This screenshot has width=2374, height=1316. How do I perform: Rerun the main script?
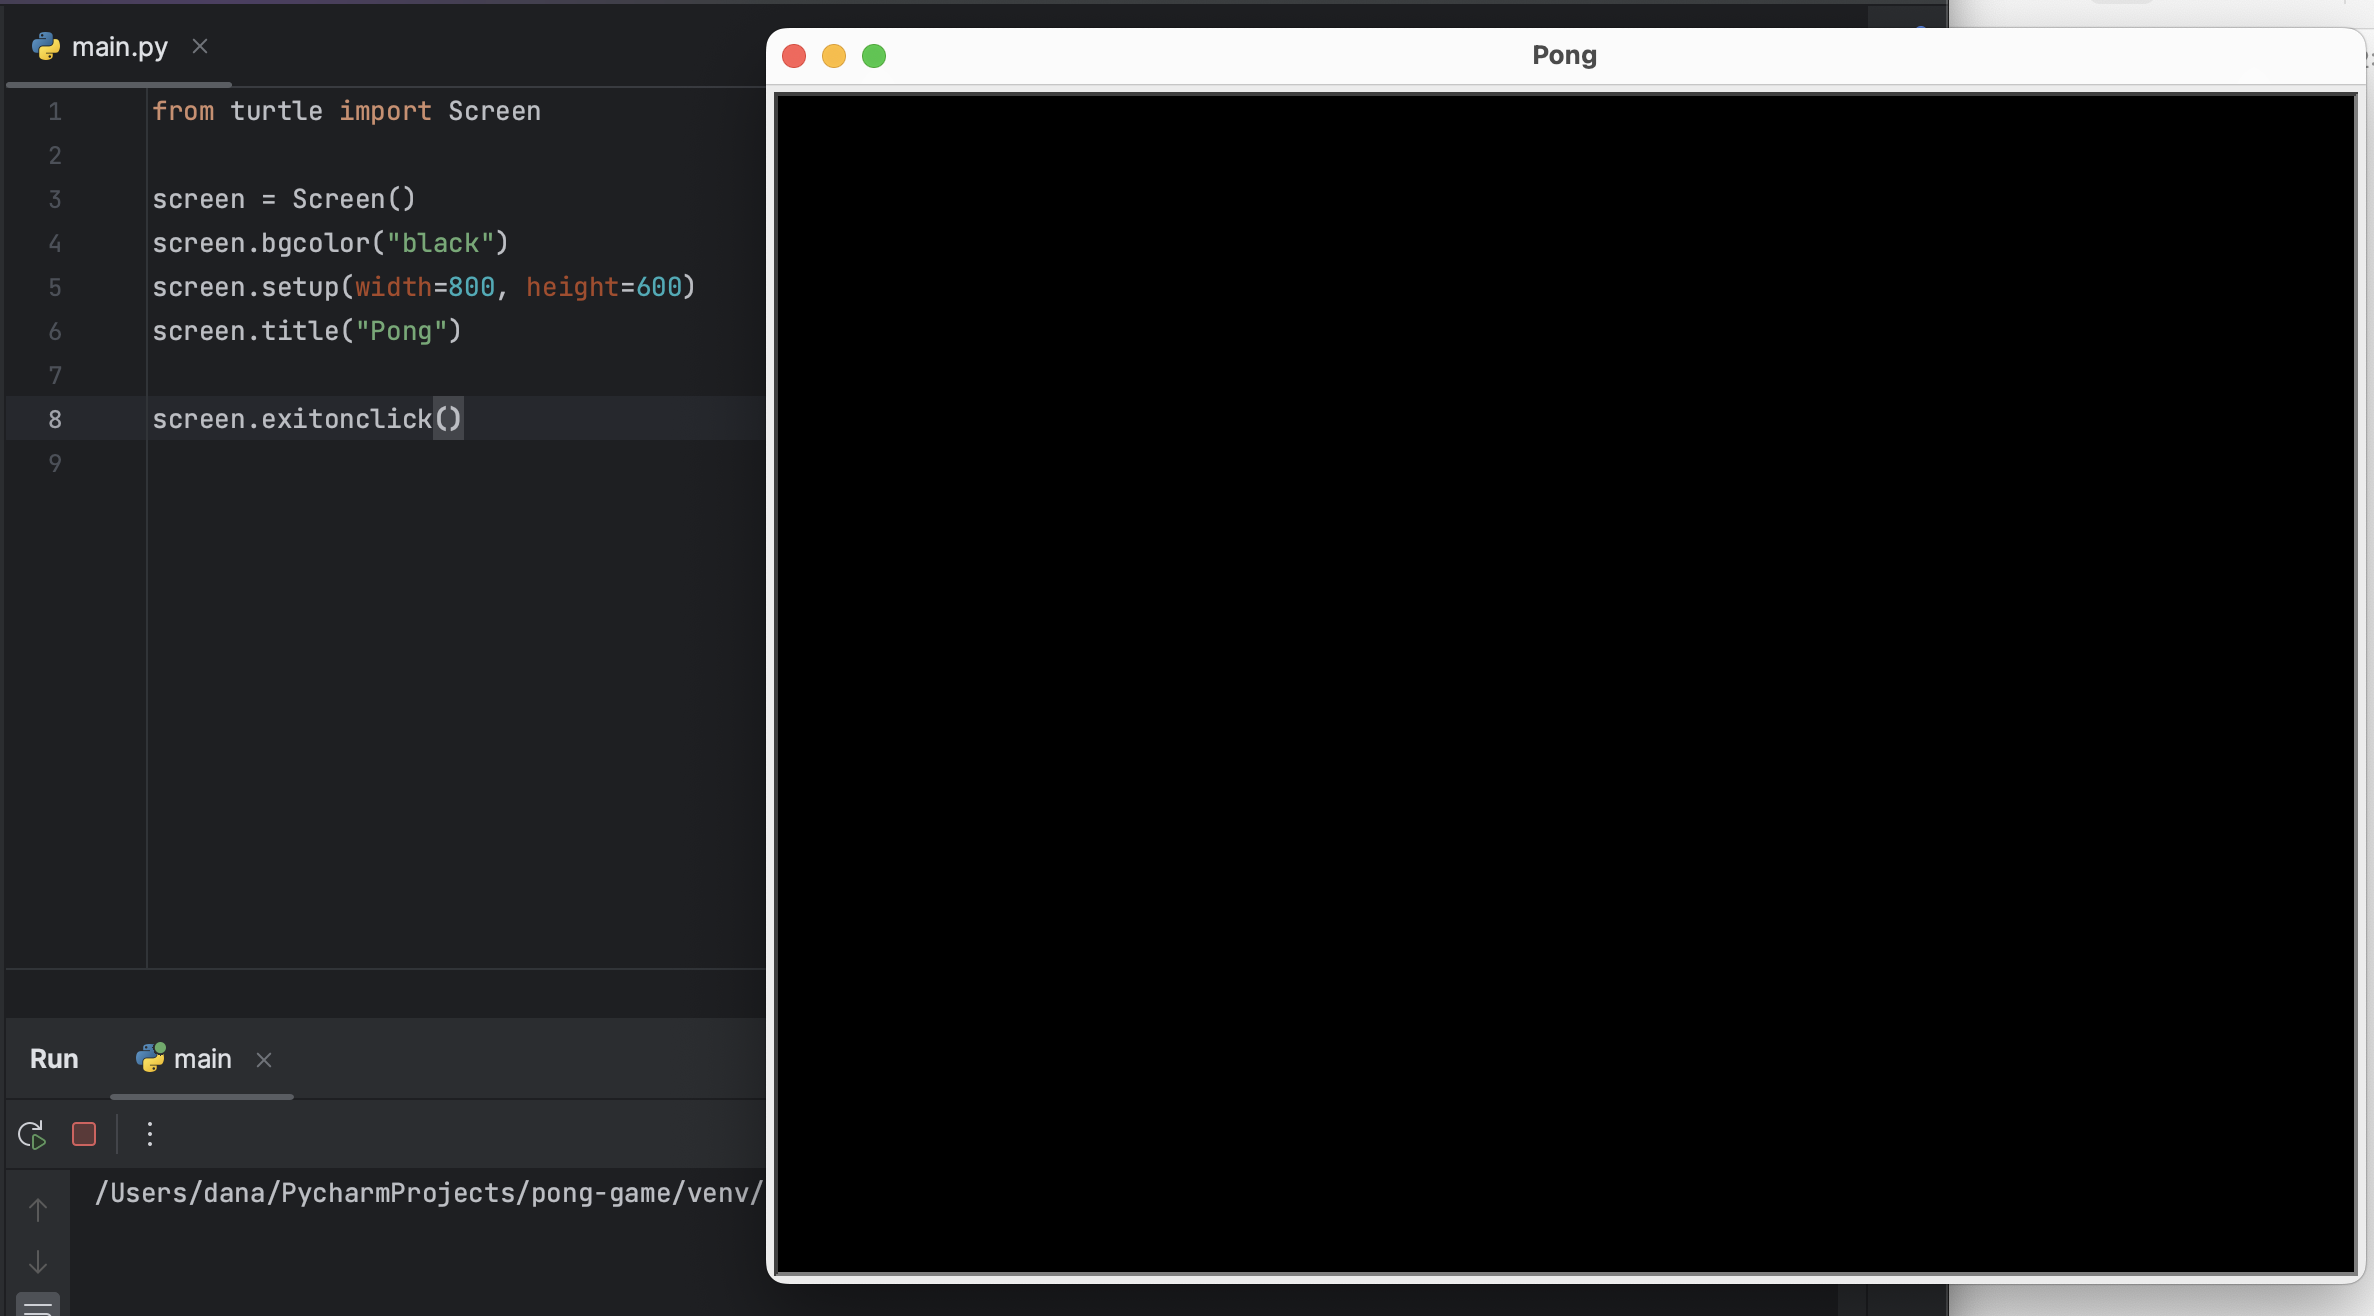[x=32, y=1135]
